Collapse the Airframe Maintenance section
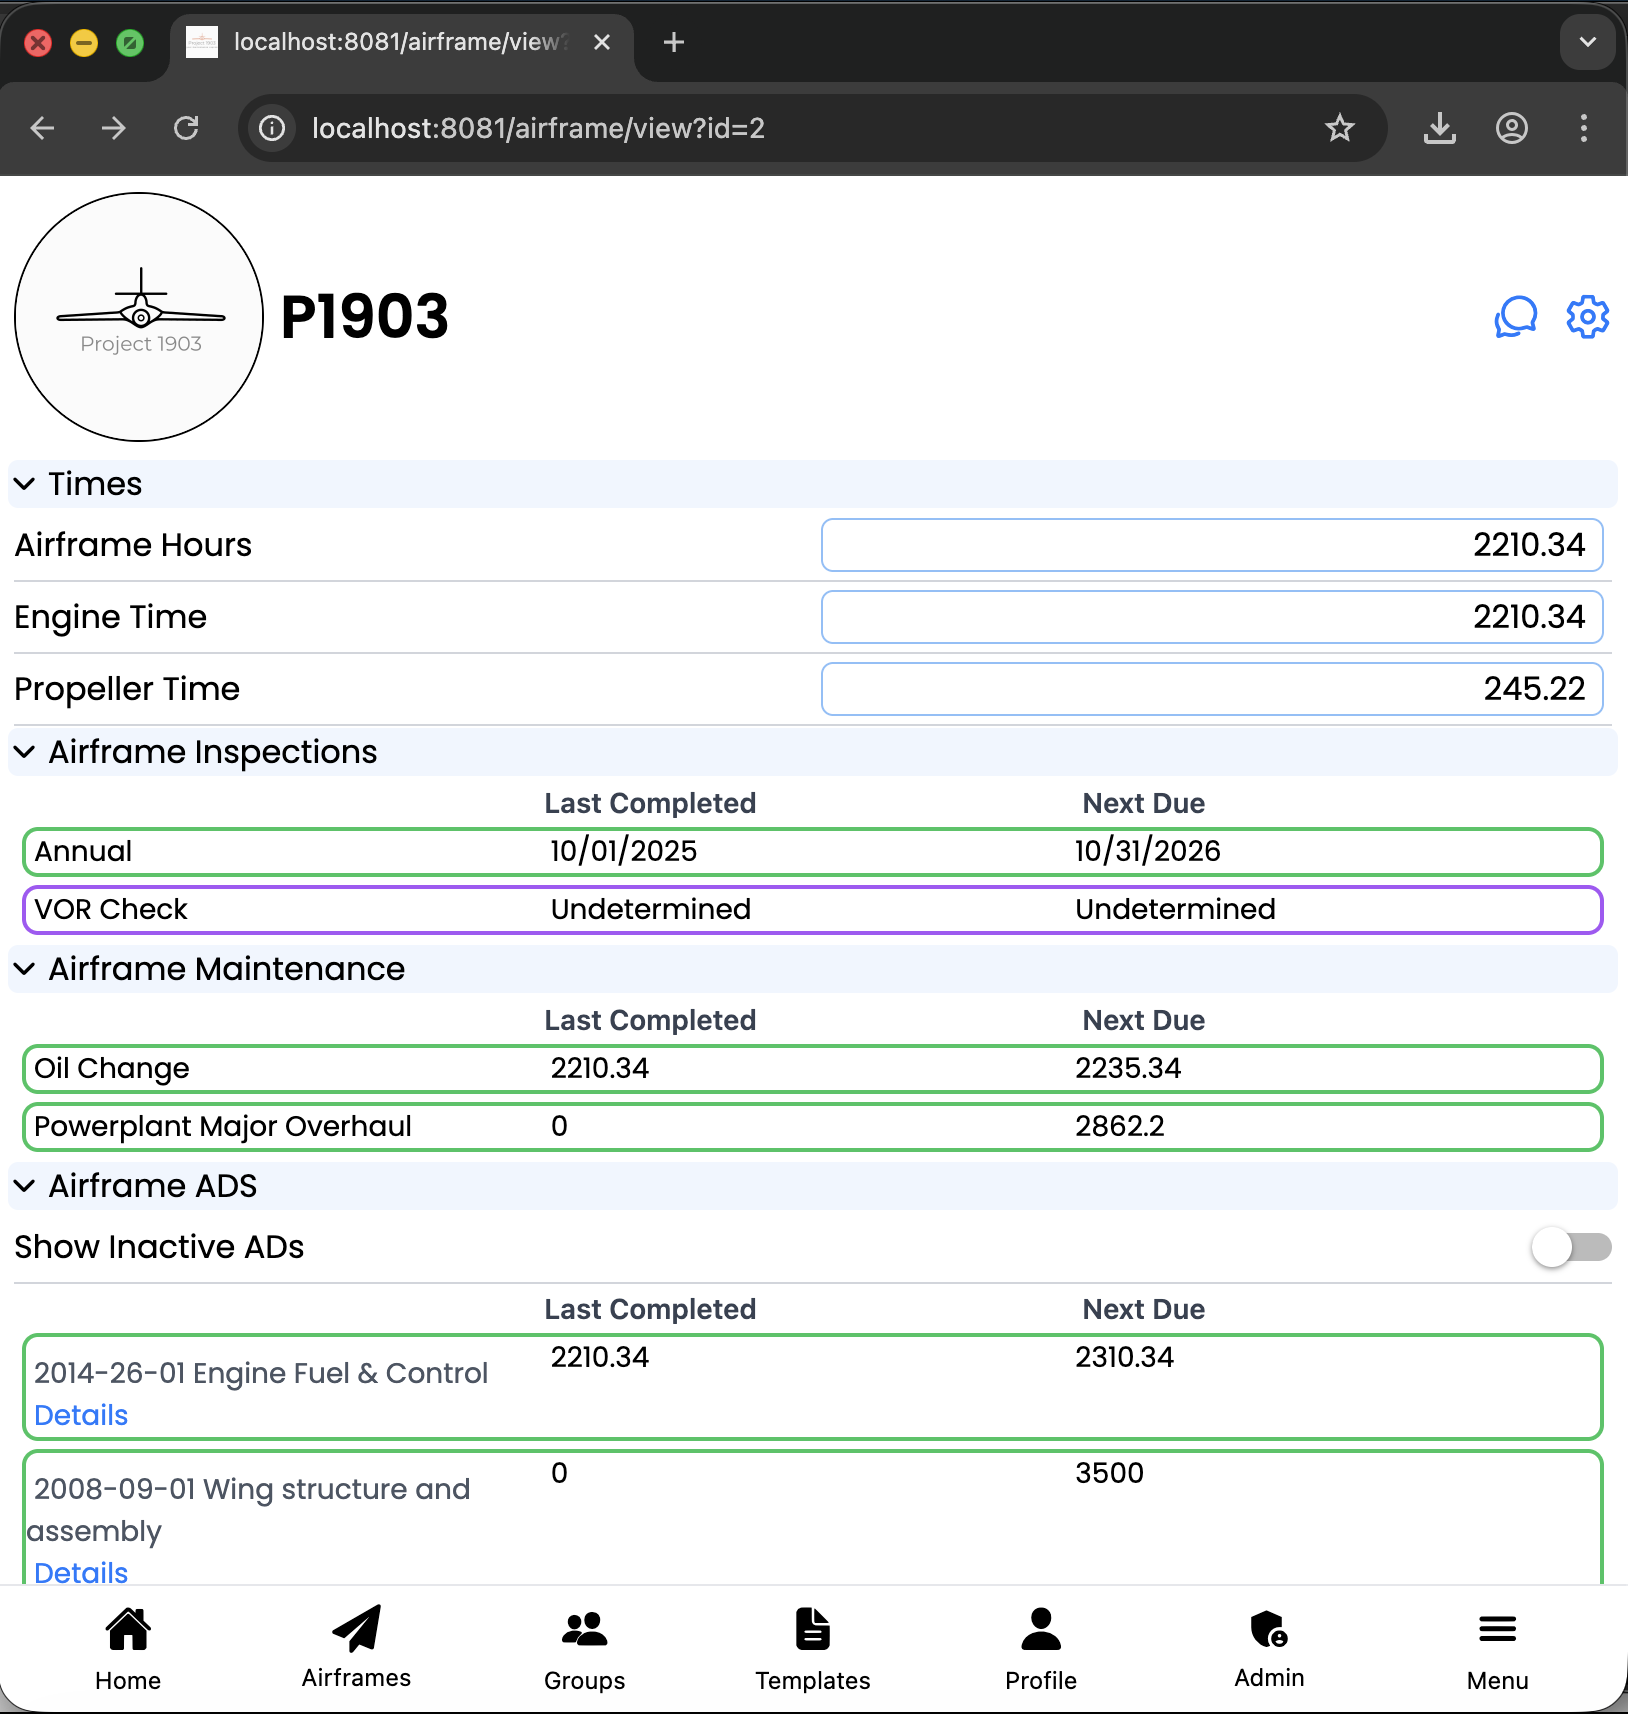The image size is (1628, 1714). [25, 969]
